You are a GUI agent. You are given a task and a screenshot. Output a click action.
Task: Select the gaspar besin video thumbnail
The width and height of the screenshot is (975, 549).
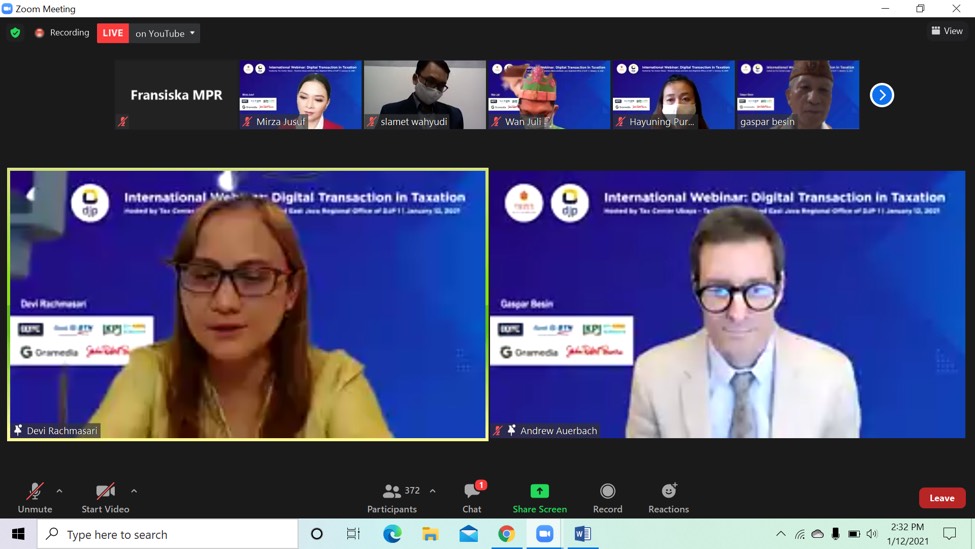coord(798,95)
